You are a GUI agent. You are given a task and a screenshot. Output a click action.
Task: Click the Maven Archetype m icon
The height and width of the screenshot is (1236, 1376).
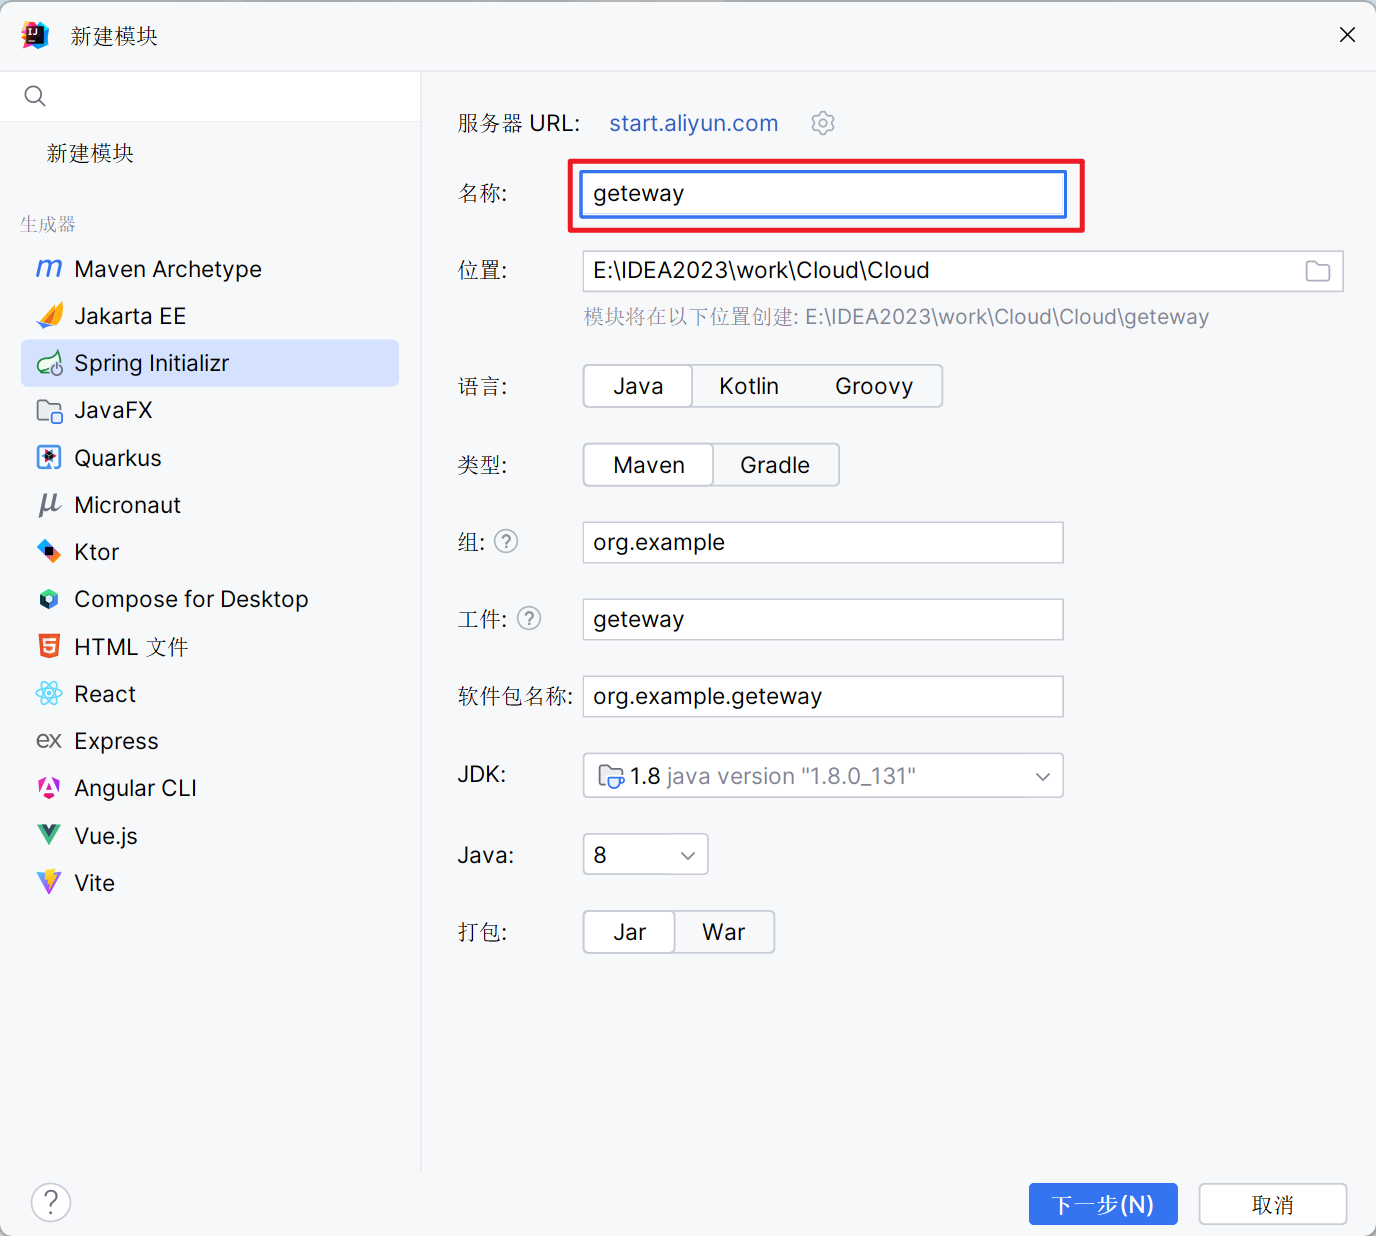click(x=49, y=269)
